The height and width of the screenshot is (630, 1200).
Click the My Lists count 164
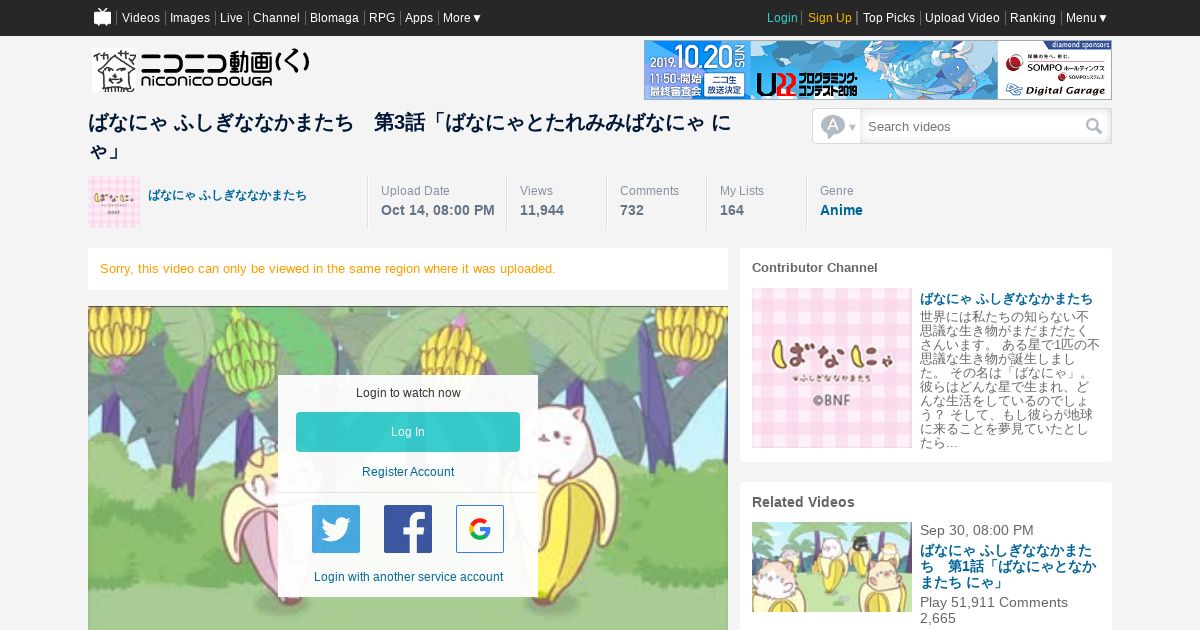tap(732, 210)
